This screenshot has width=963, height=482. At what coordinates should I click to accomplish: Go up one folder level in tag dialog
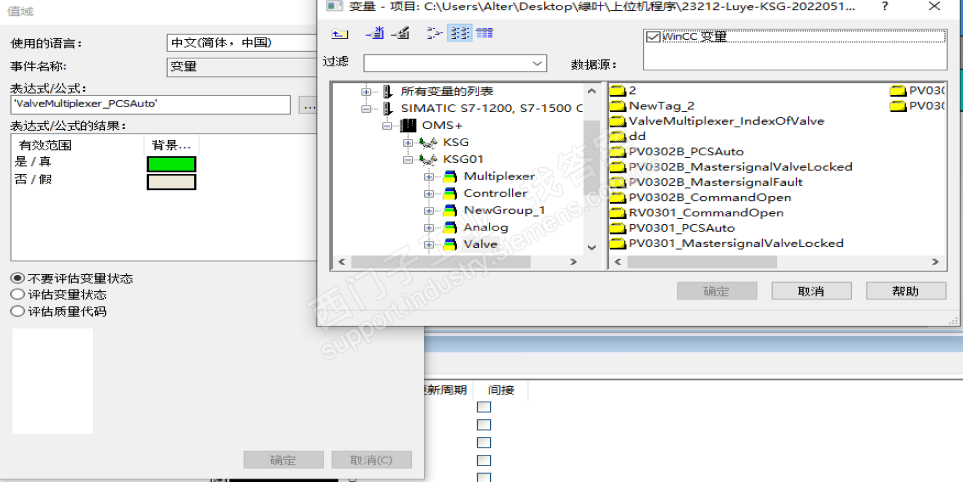(338, 34)
